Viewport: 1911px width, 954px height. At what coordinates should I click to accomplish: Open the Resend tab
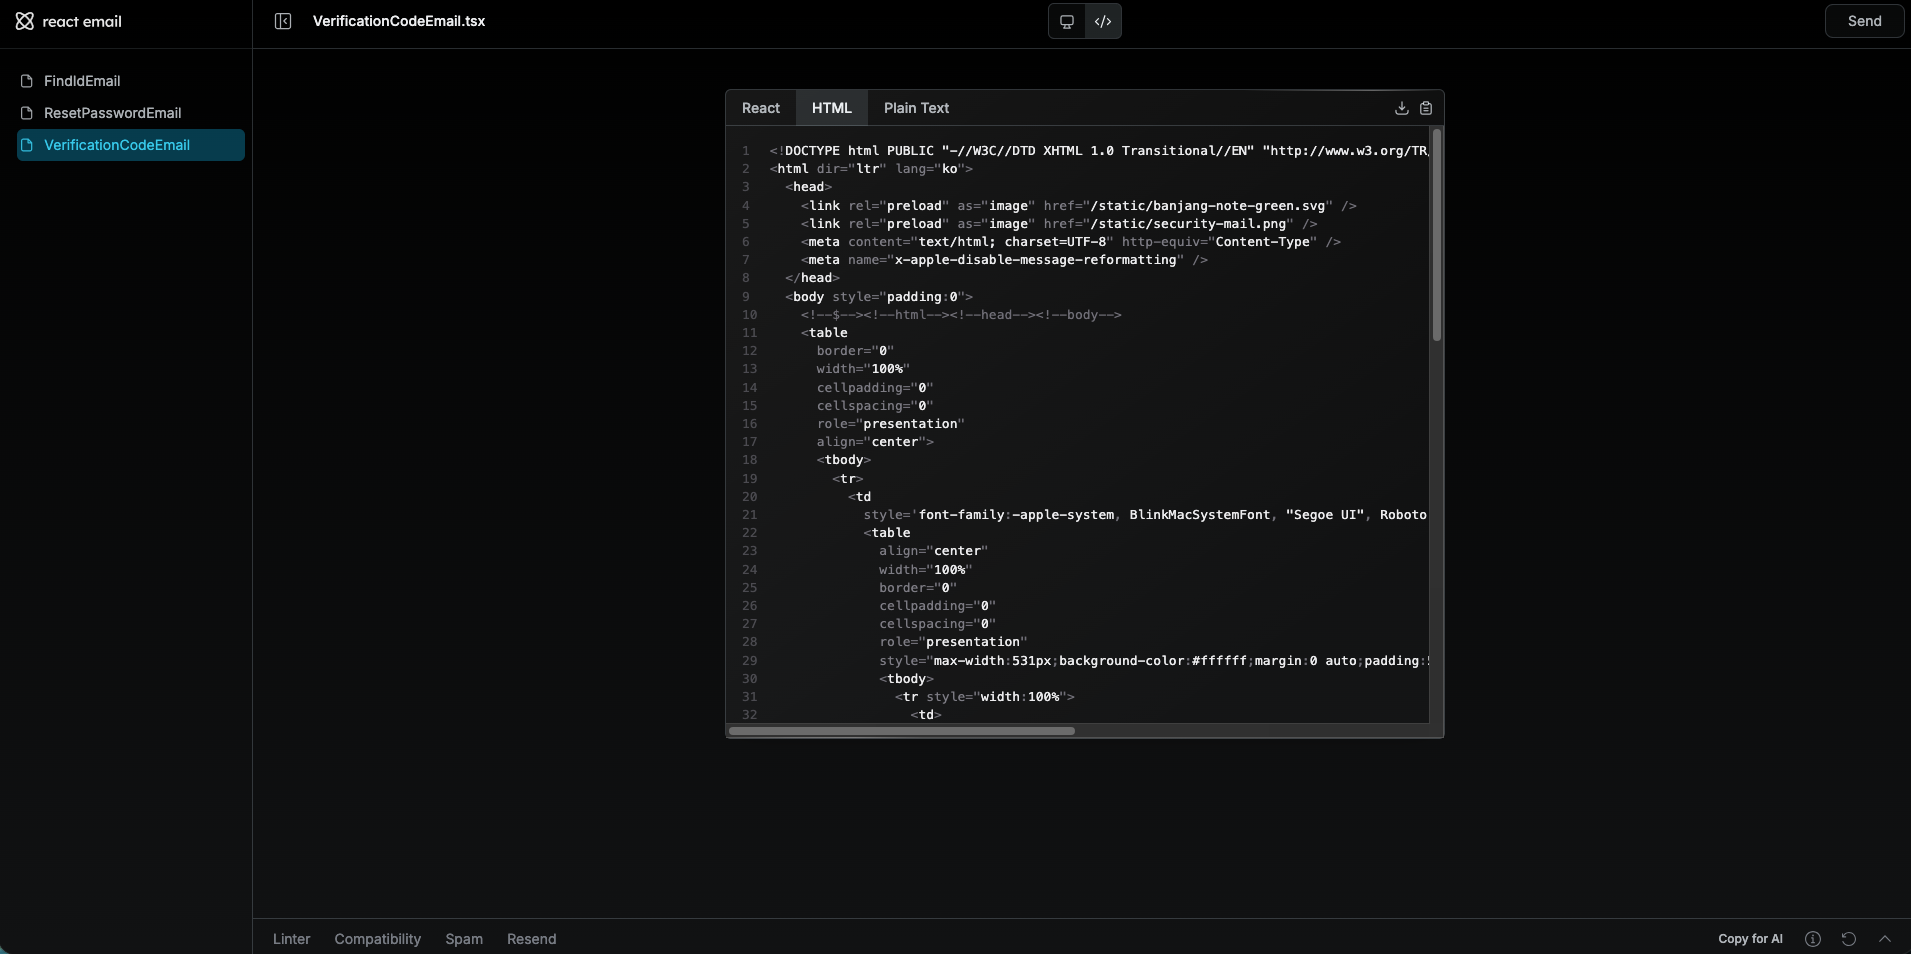(532, 939)
